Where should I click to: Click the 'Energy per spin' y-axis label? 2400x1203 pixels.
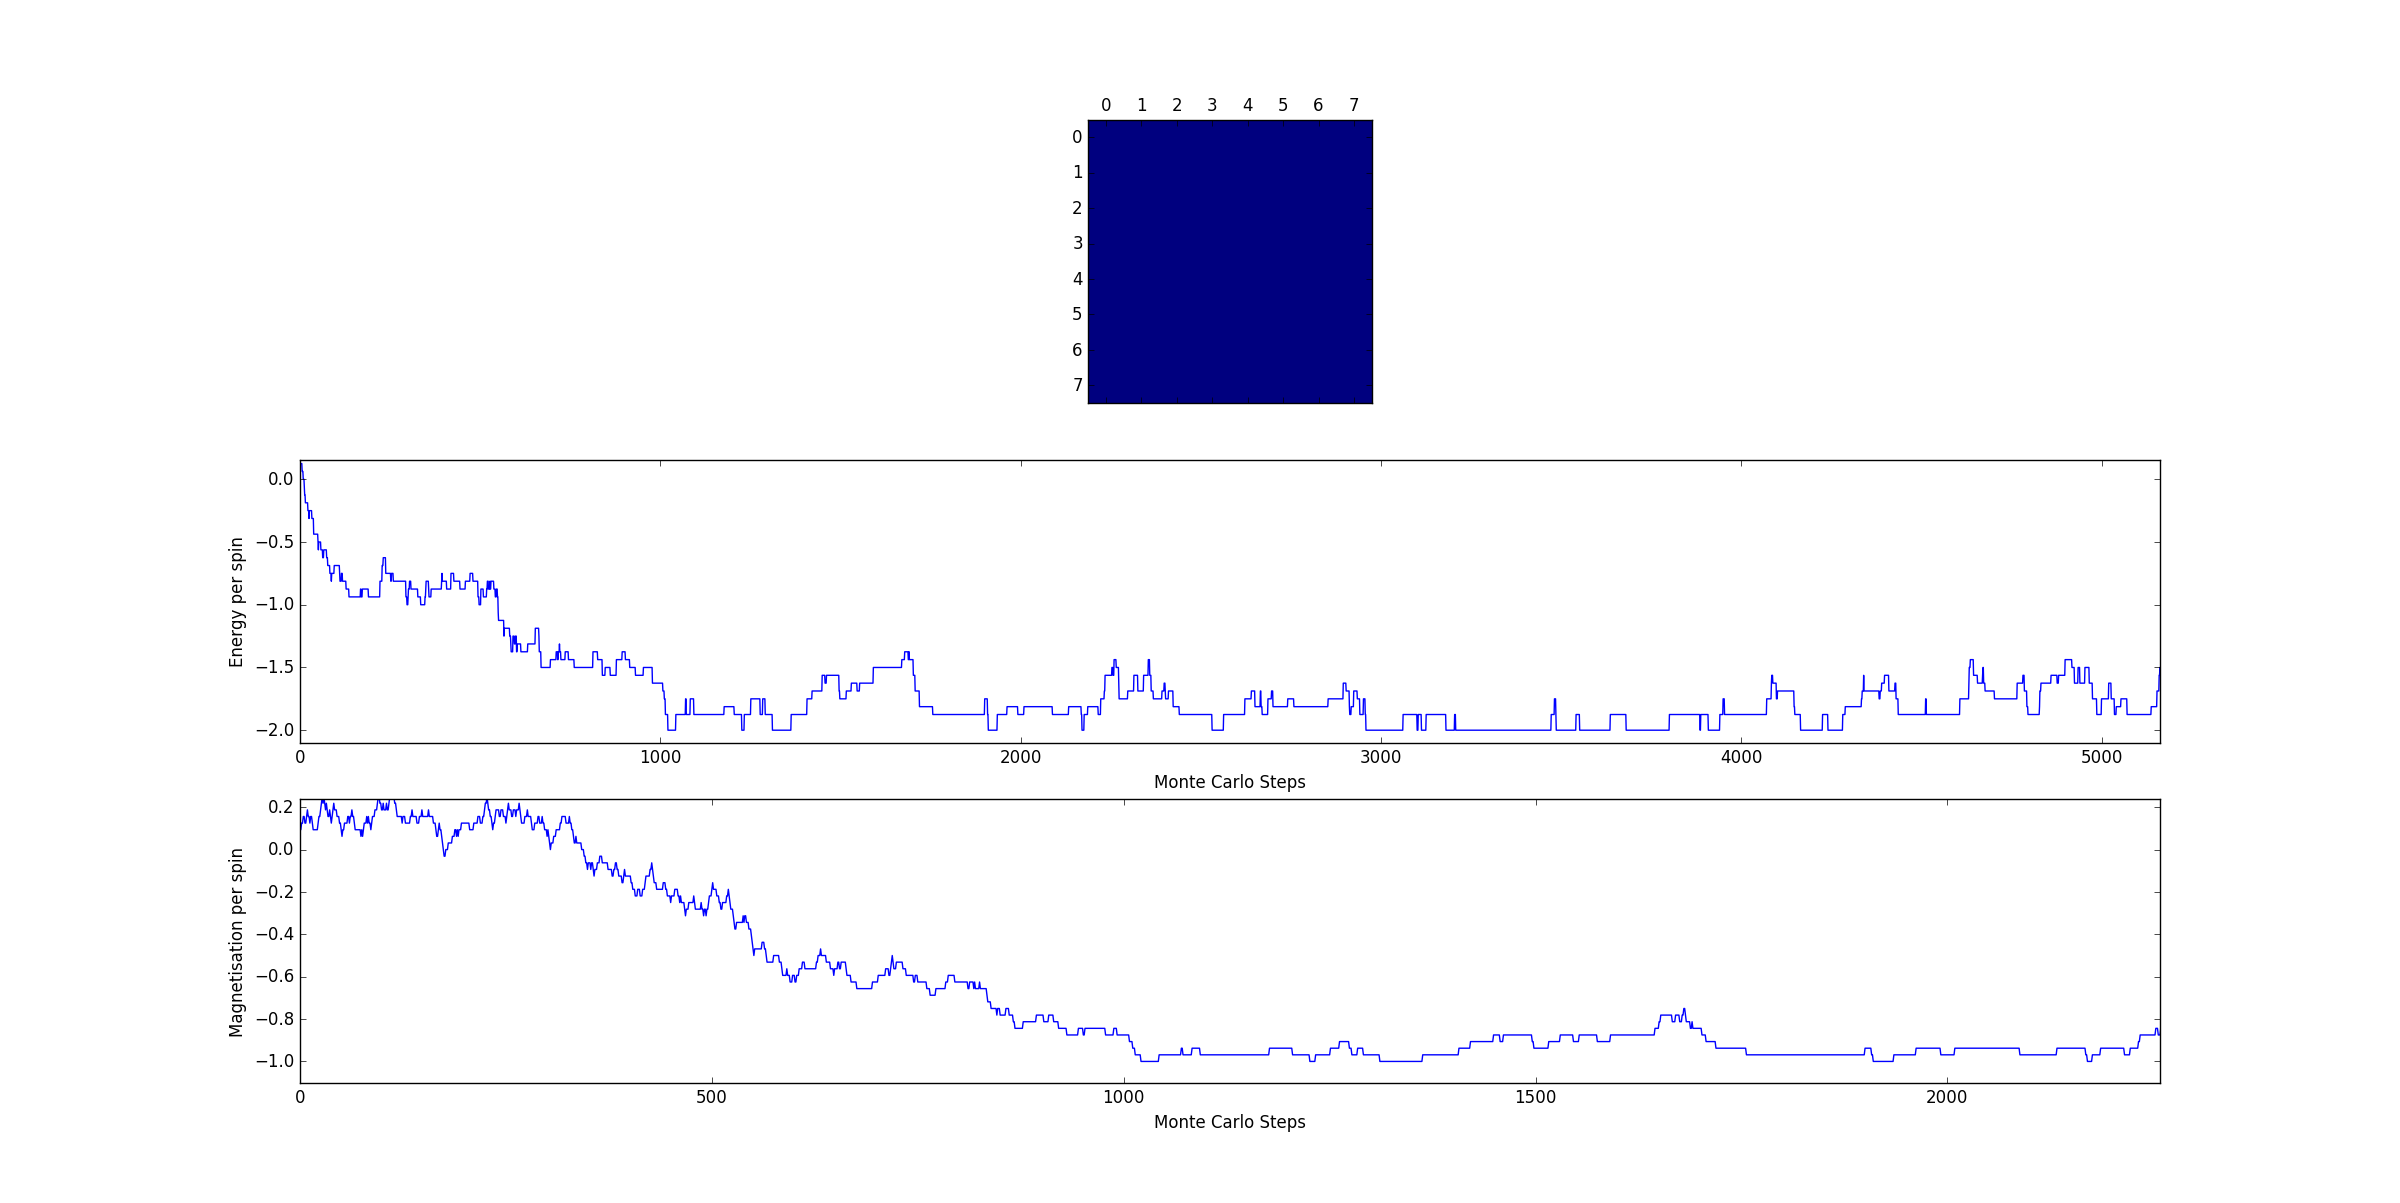click(x=236, y=603)
